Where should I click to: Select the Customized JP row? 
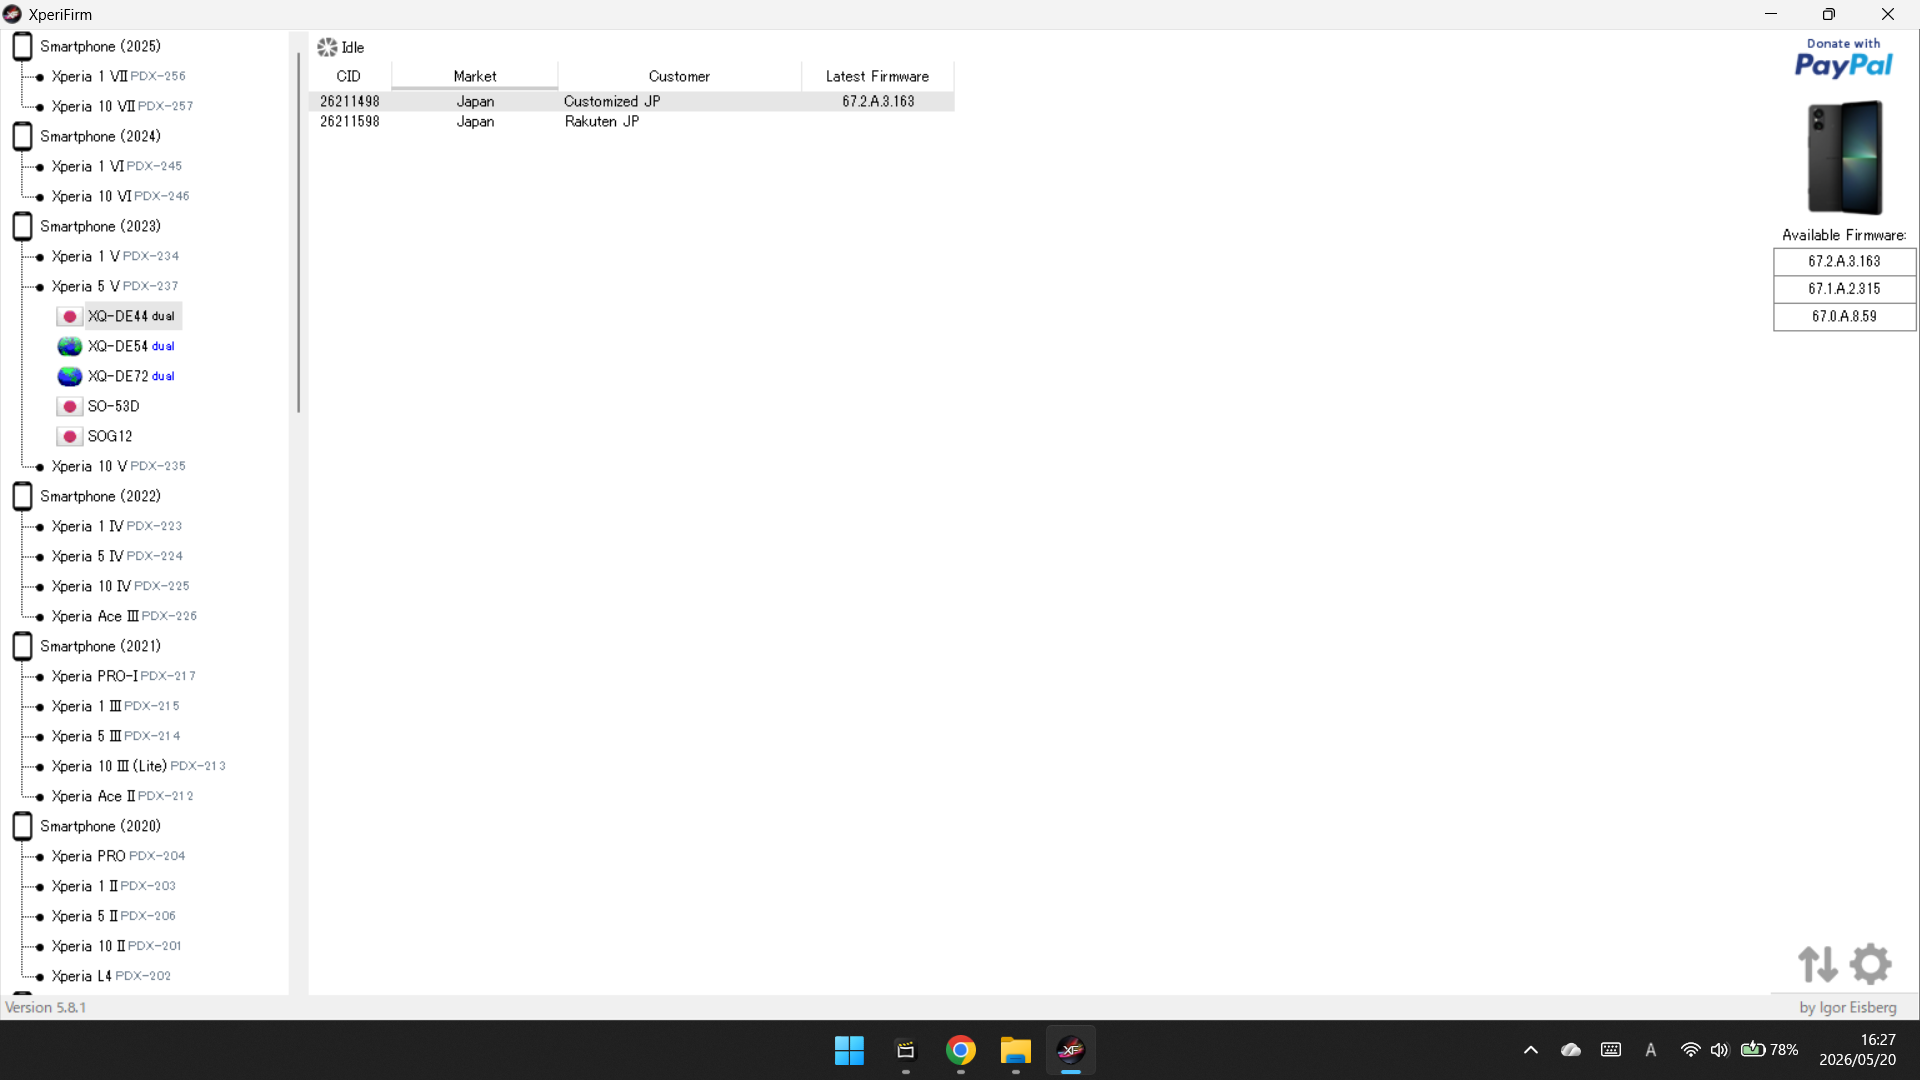point(632,101)
